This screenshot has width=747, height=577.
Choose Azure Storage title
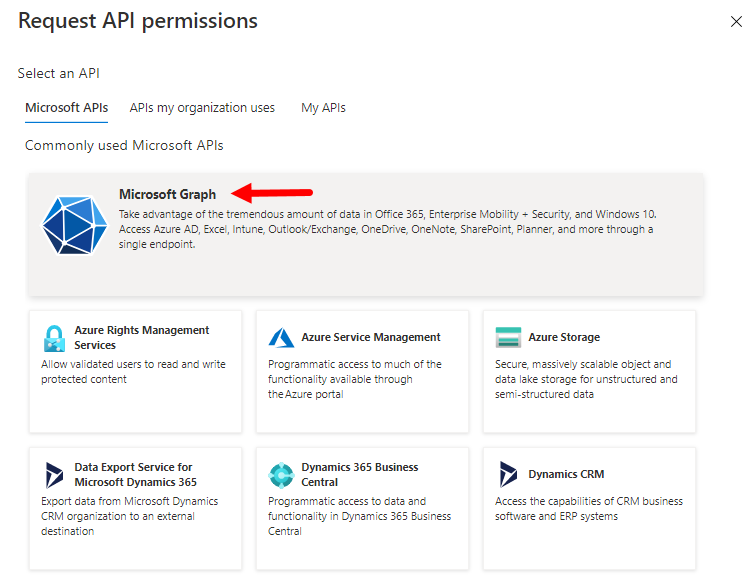564,337
